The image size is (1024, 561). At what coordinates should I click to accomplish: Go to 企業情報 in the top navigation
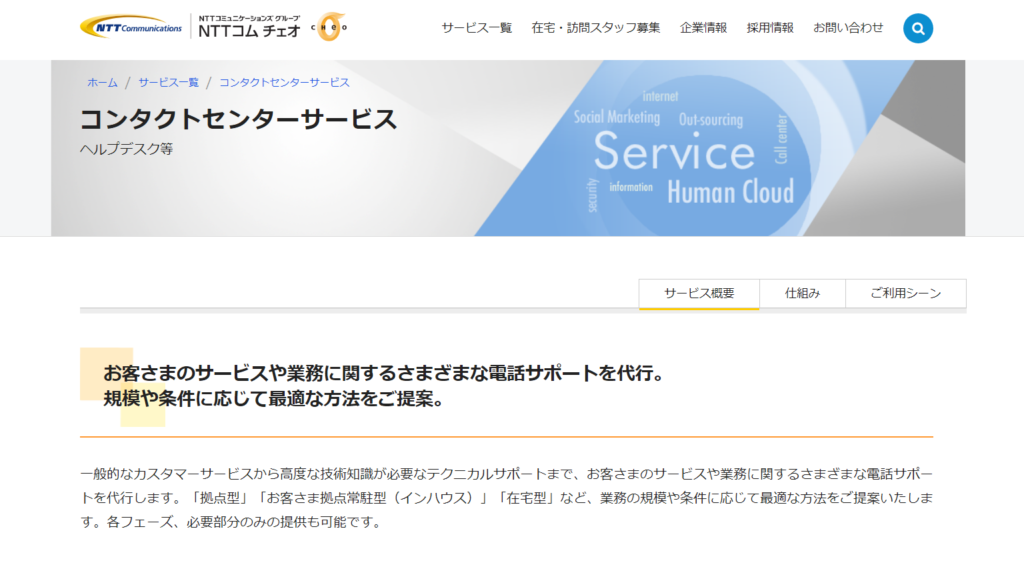703,28
